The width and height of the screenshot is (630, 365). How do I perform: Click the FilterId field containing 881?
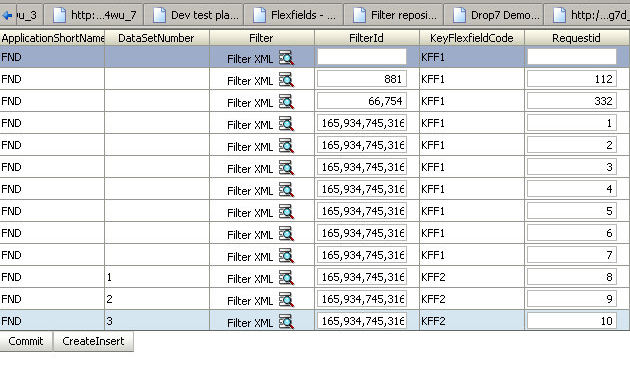coord(362,79)
